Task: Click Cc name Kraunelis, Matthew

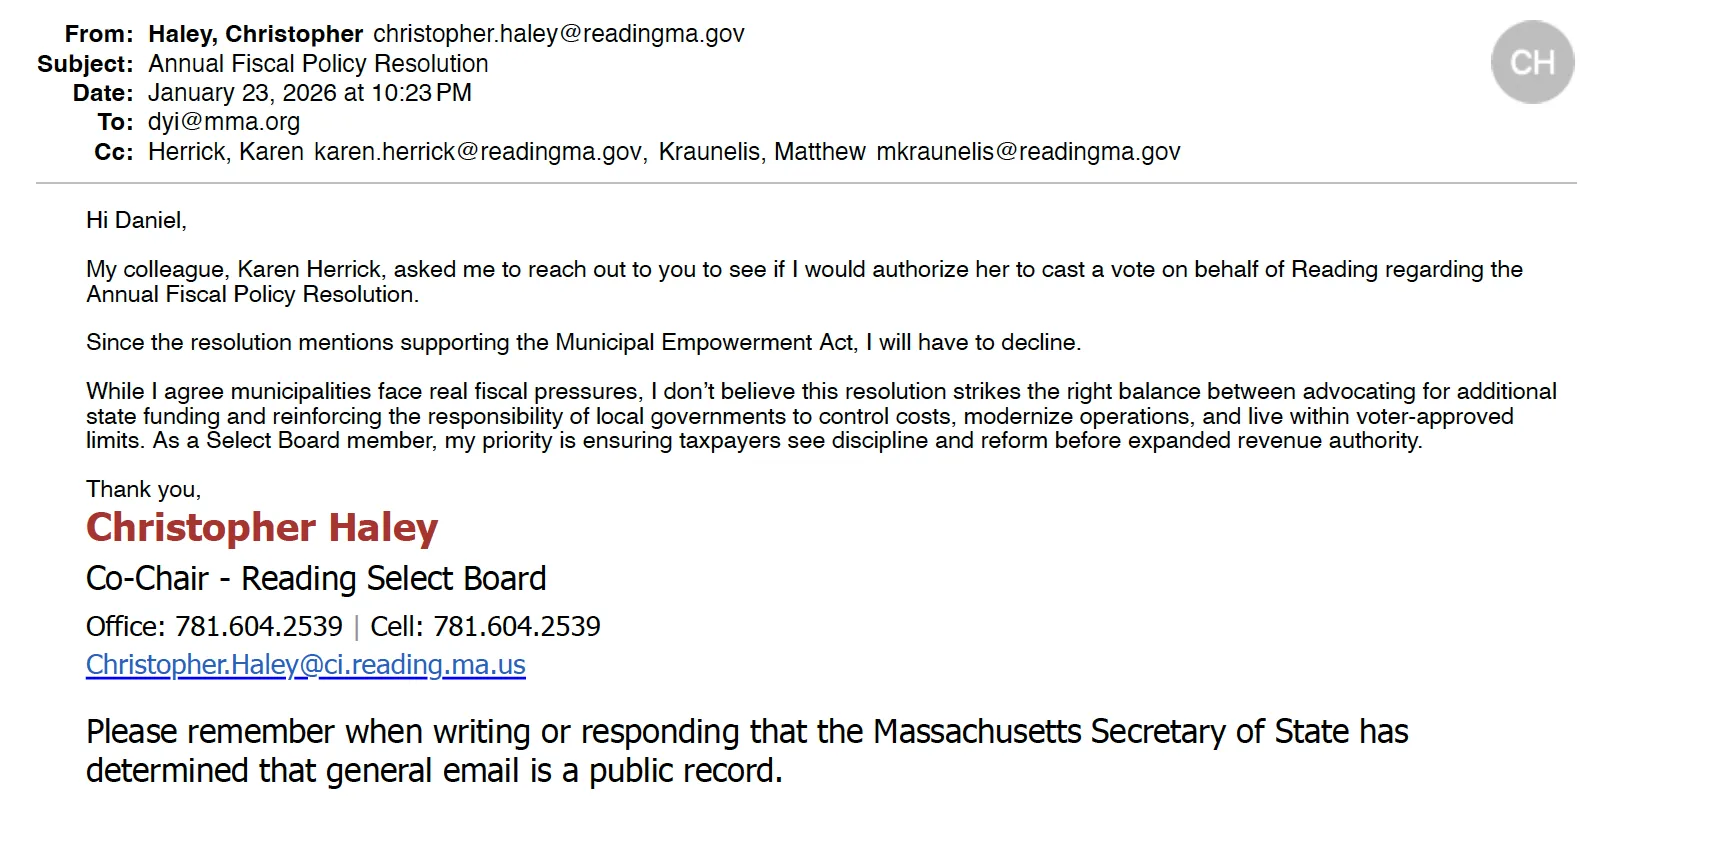Action: 761,152
